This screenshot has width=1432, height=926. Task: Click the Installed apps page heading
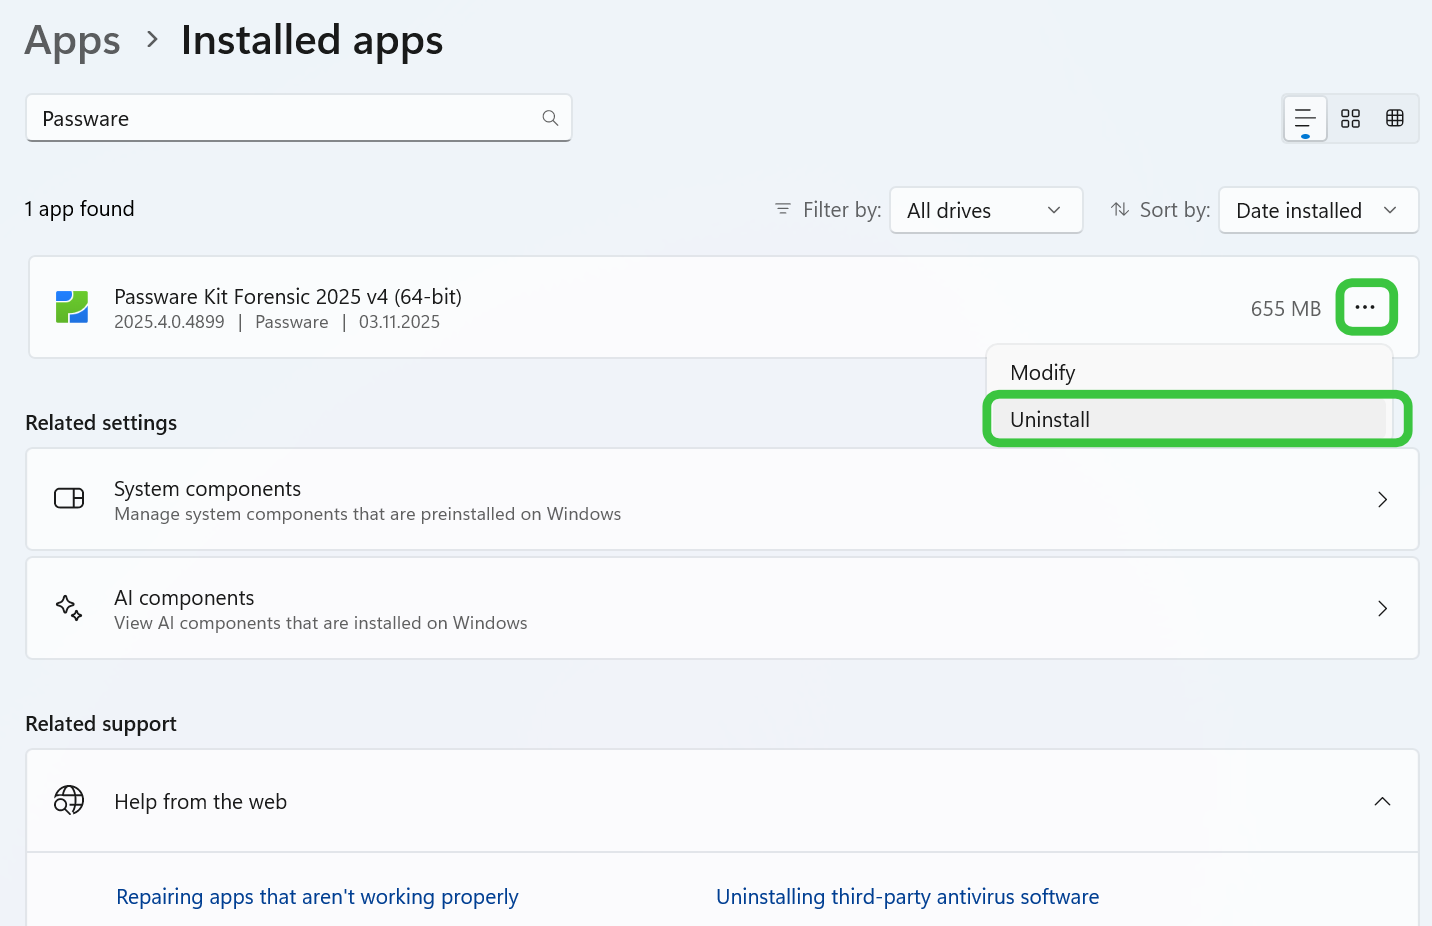[x=312, y=41]
